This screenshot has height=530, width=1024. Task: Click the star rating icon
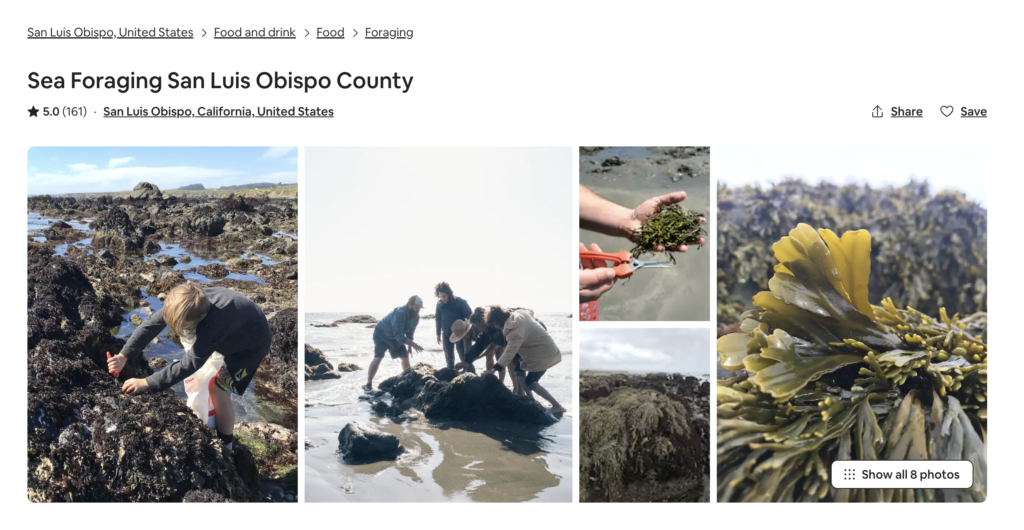(33, 112)
